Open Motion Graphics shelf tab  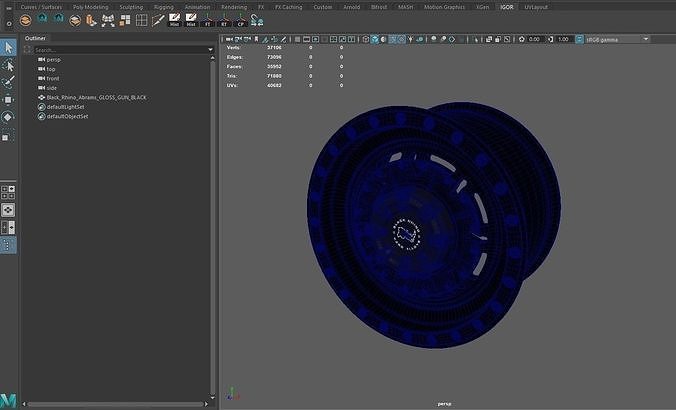444,7
